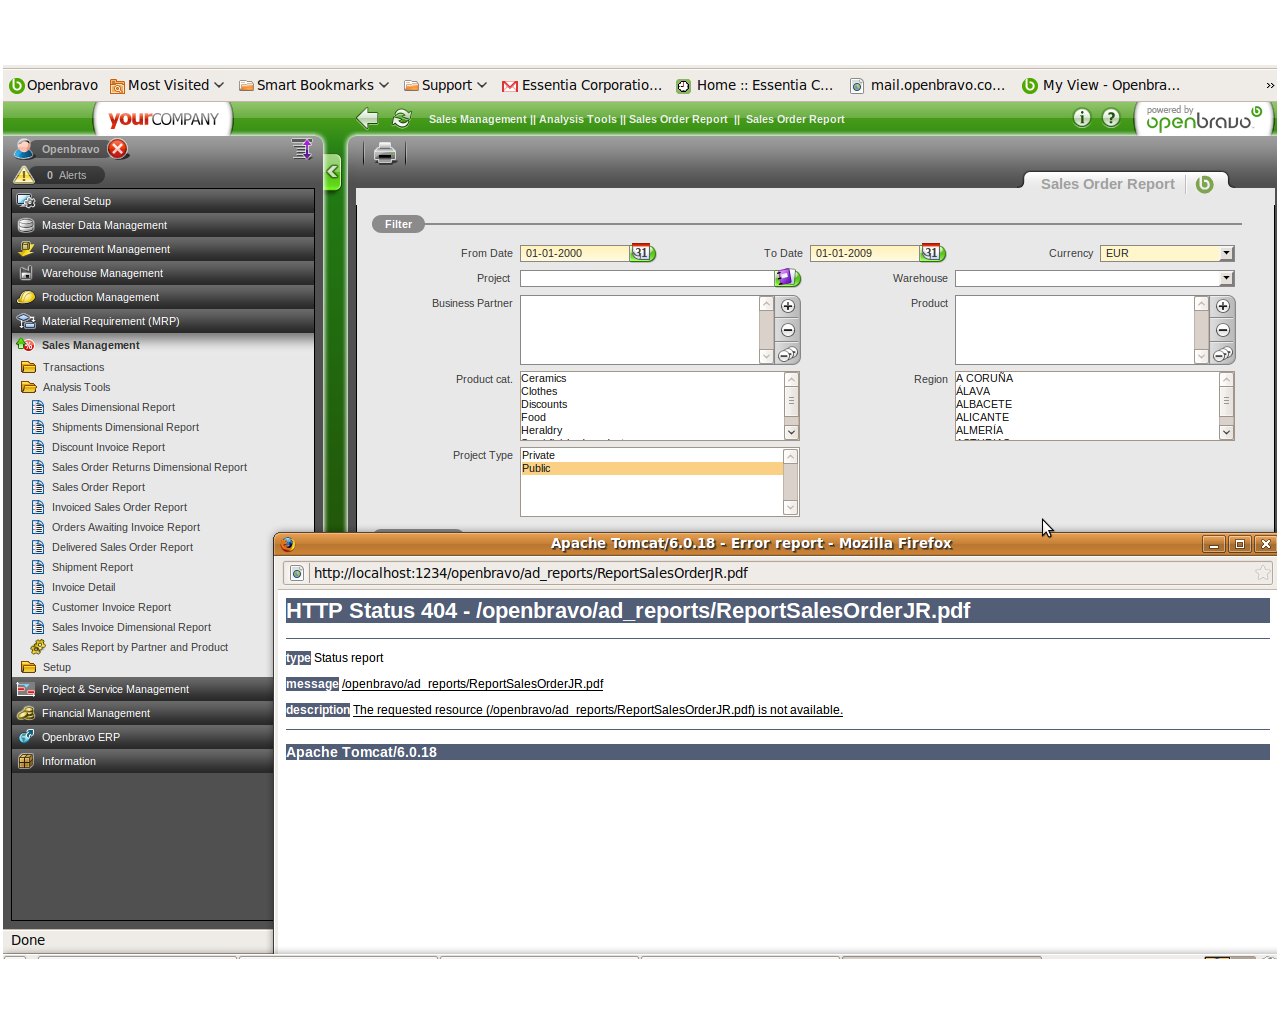Click the refresh icon in header

click(402, 118)
